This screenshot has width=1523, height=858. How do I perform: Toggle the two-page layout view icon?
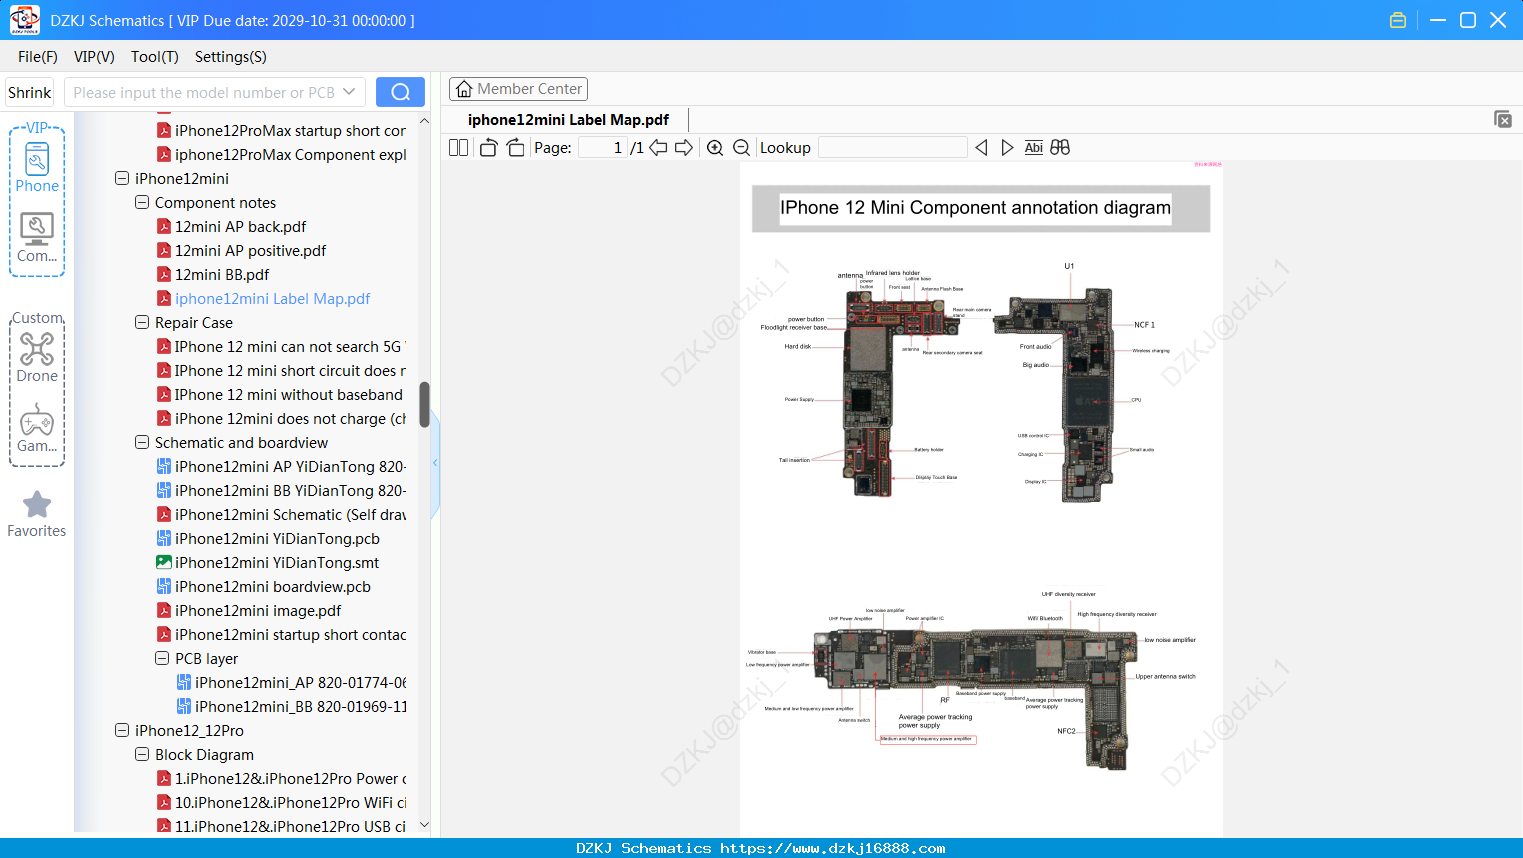tap(459, 147)
